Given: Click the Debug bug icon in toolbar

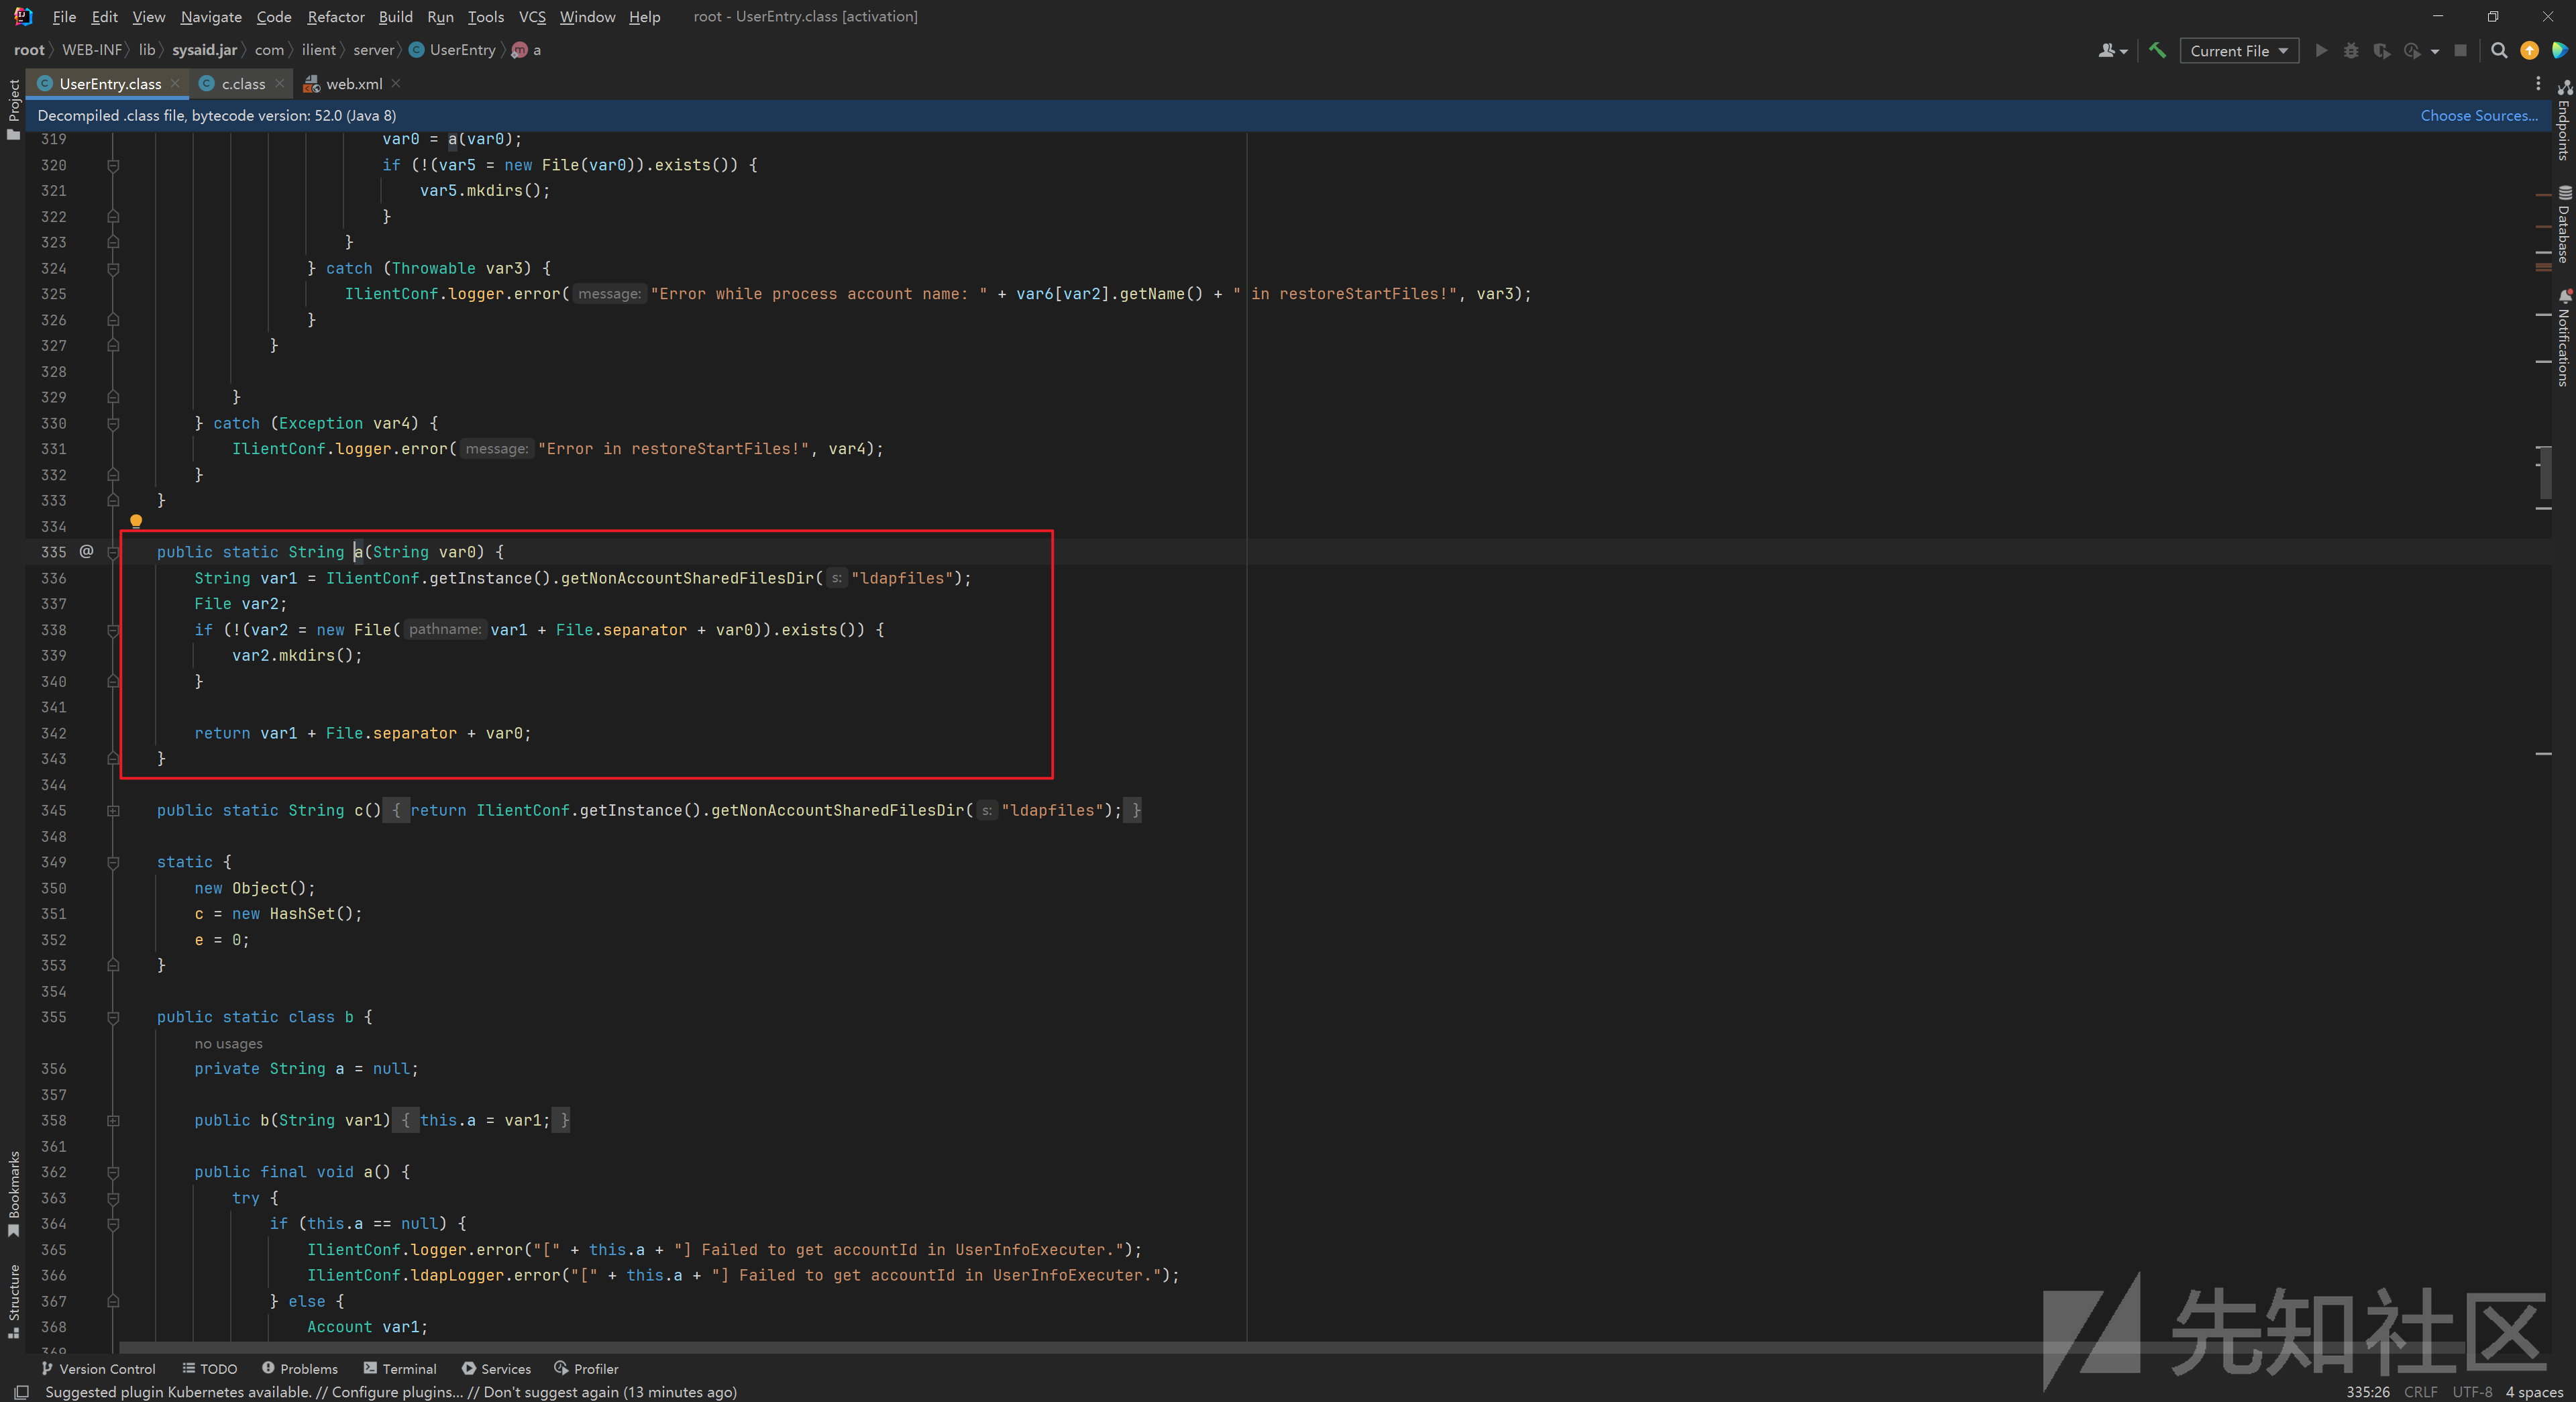Looking at the screenshot, I should (2351, 50).
